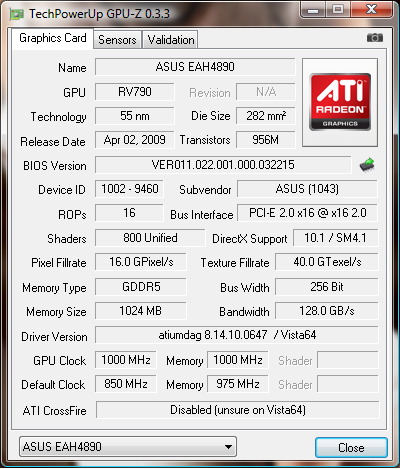Click the Device ID value 1002 - 9460
The image size is (400, 469).
(129, 189)
